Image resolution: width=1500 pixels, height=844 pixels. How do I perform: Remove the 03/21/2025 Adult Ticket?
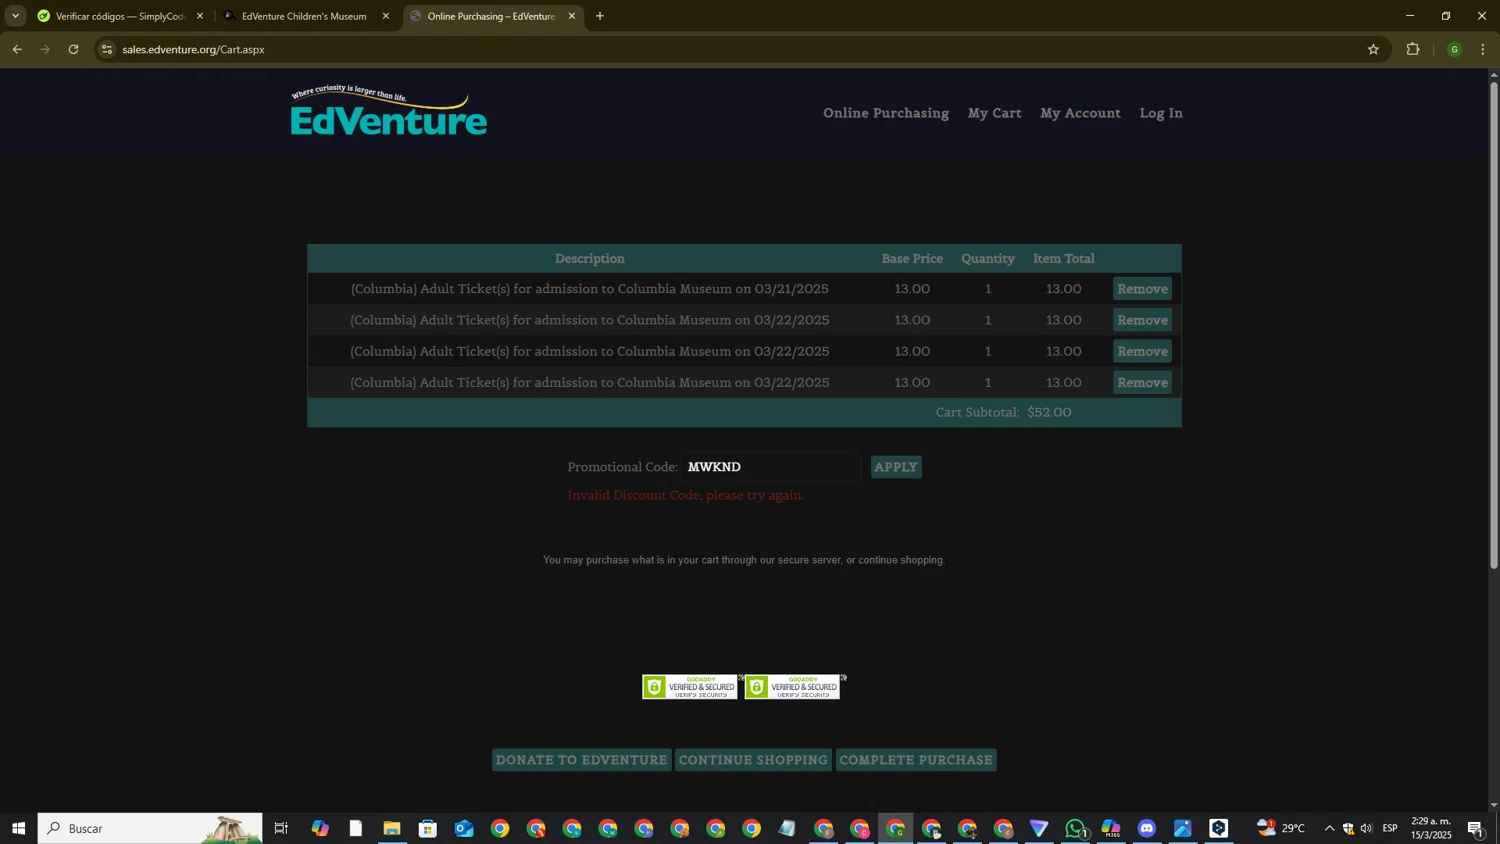[x=1142, y=289]
